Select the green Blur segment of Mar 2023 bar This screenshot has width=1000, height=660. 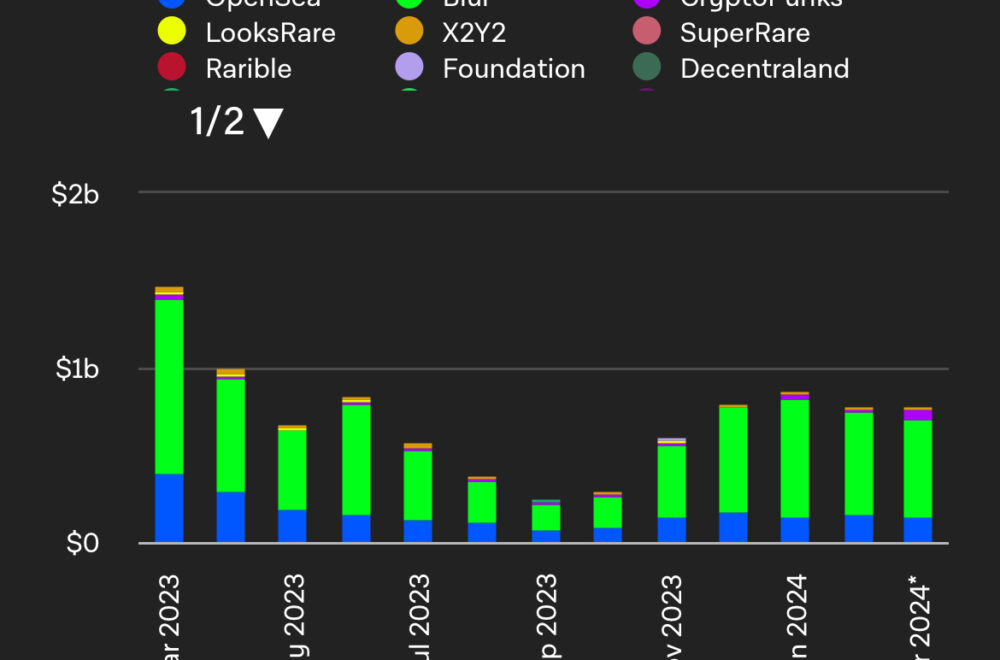[x=169, y=386]
